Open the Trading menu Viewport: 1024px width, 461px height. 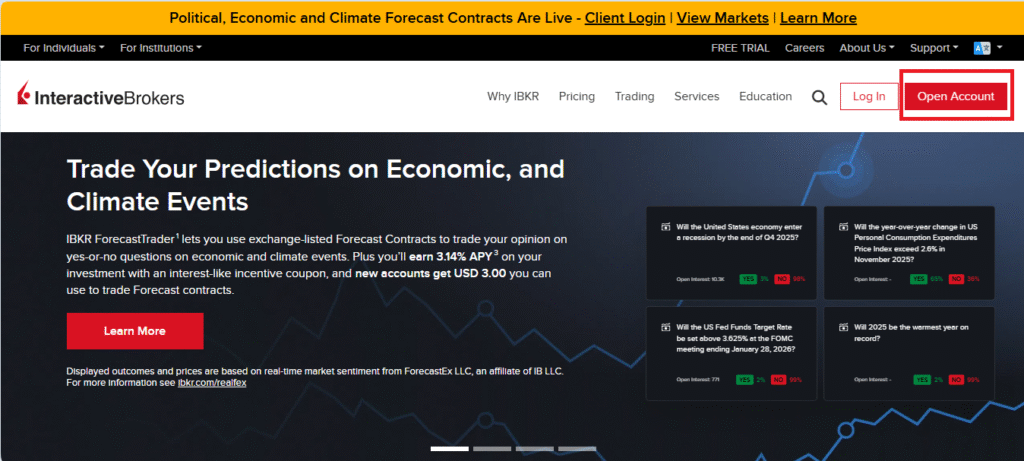click(x=634, y=97)
